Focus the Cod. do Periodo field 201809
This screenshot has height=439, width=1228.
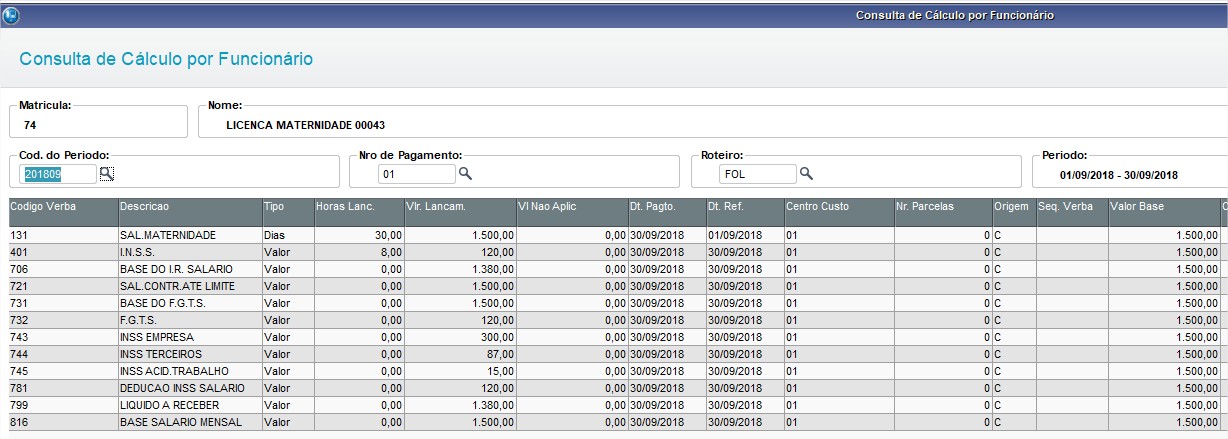[59, 174]
